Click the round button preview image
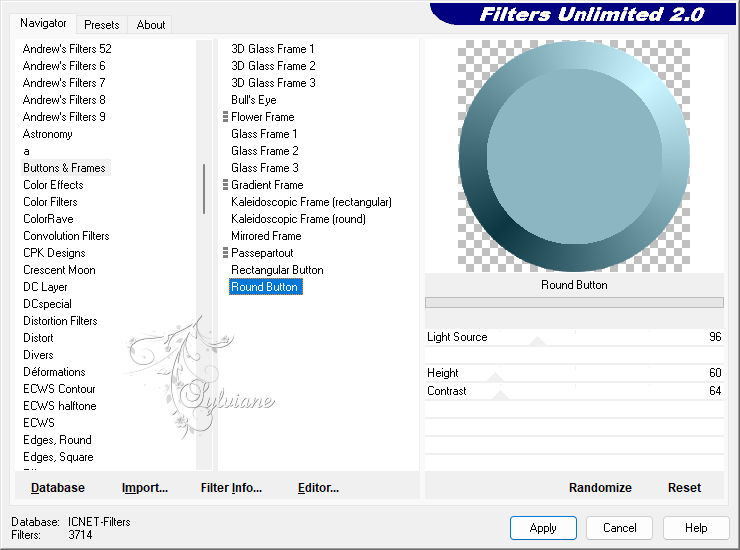This screenshot has width=740, height=550. pyautogui.click(x=574, y=156)
